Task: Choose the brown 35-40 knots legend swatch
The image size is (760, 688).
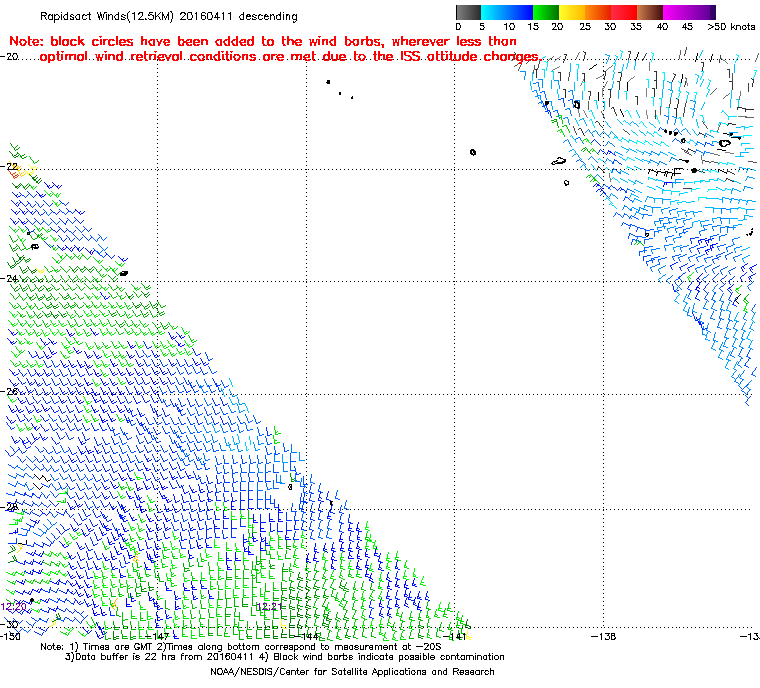Action: (x=650, y=12)
